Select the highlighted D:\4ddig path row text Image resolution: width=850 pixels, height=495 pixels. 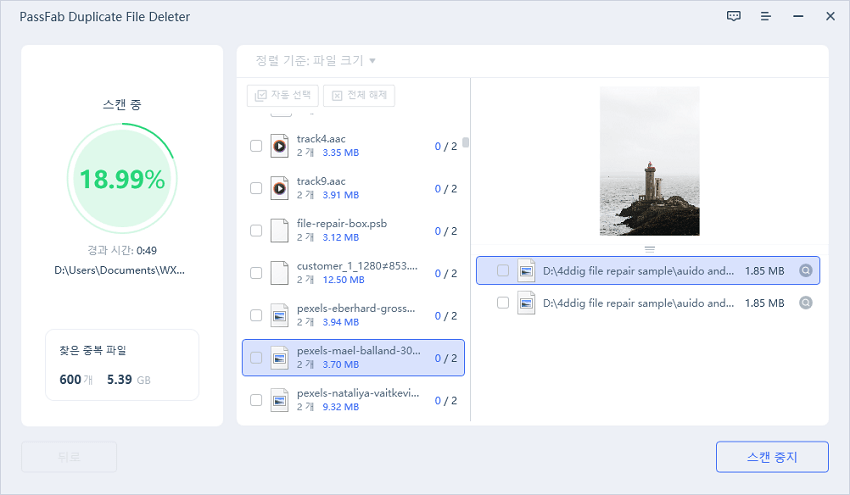tap(639, 271)
